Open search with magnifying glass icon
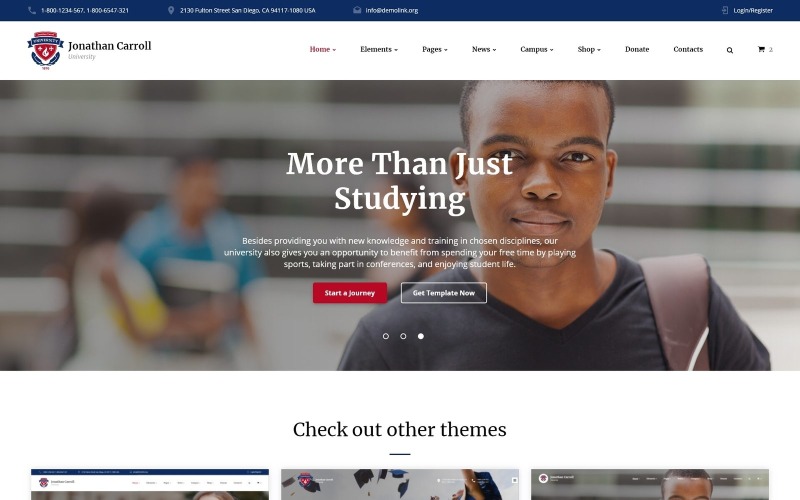 pyautogui.click(x=730, y=50)
